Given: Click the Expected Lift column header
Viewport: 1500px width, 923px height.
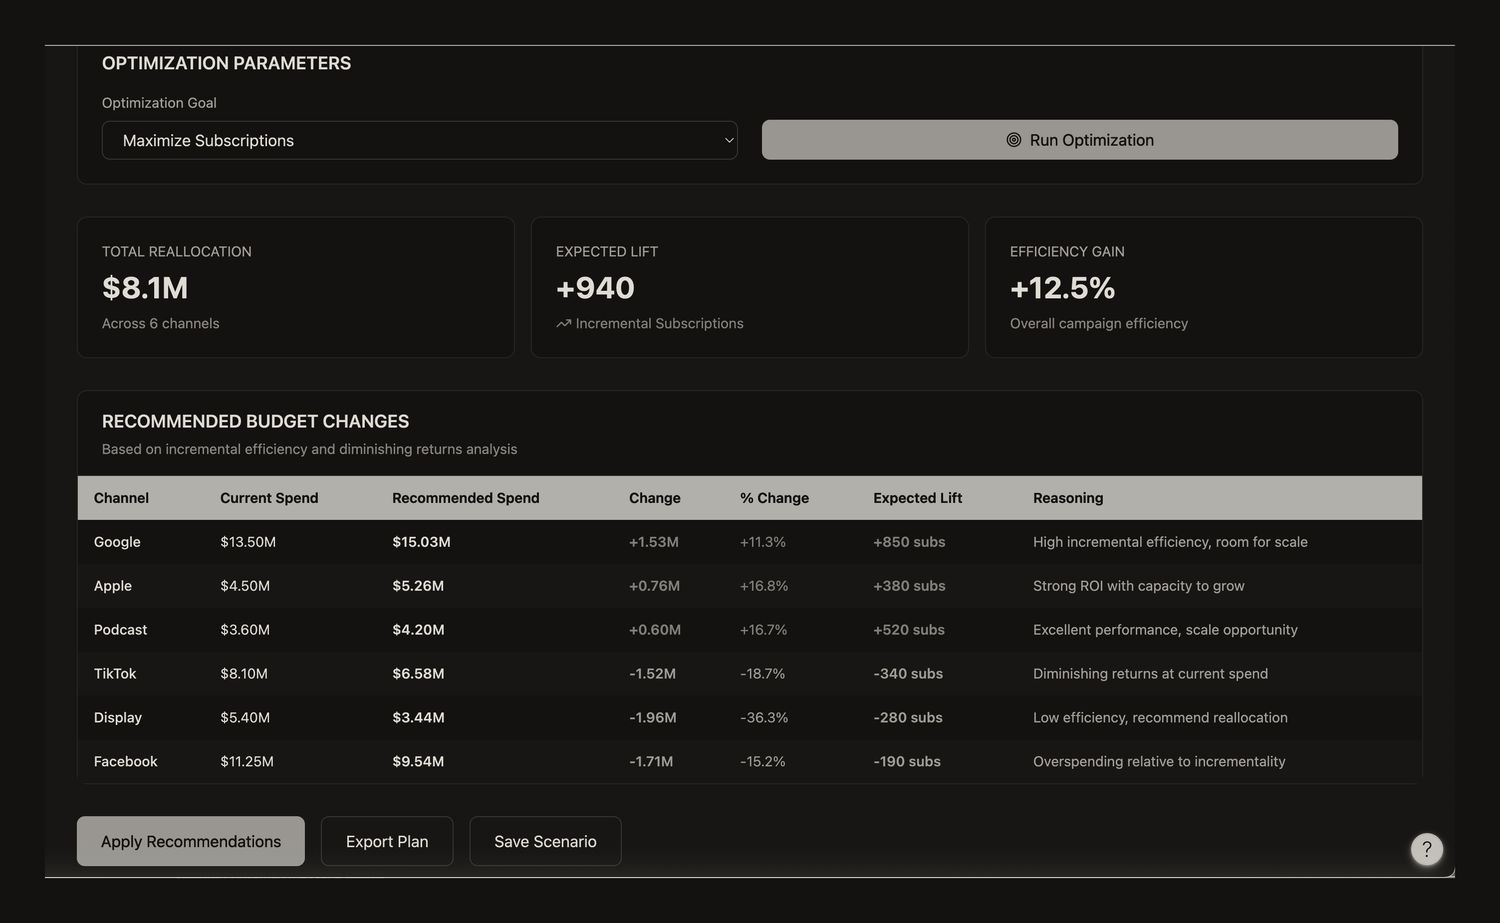Looking at the screenshot, I should (917, 498).
